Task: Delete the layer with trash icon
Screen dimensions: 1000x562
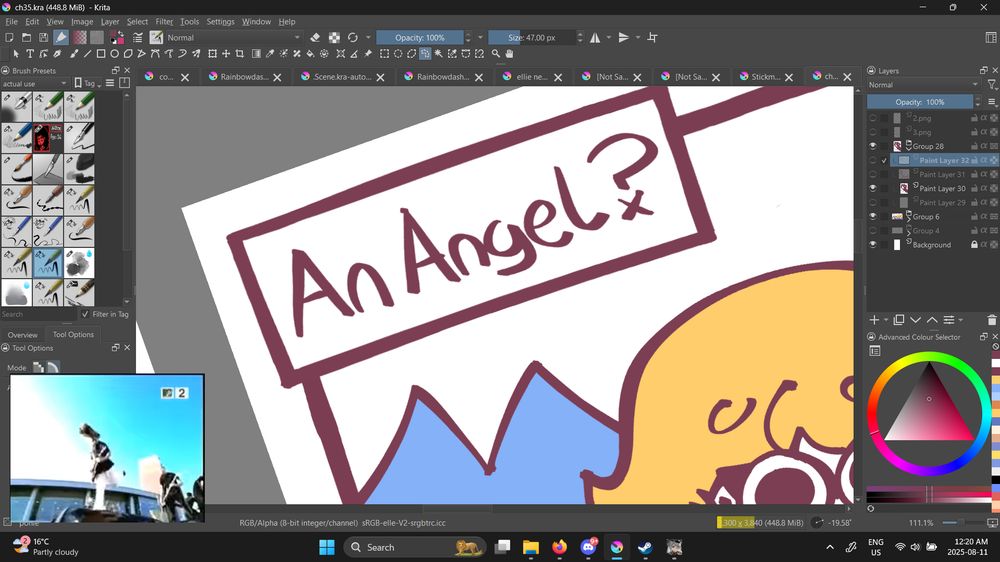Action: point(992,320)
